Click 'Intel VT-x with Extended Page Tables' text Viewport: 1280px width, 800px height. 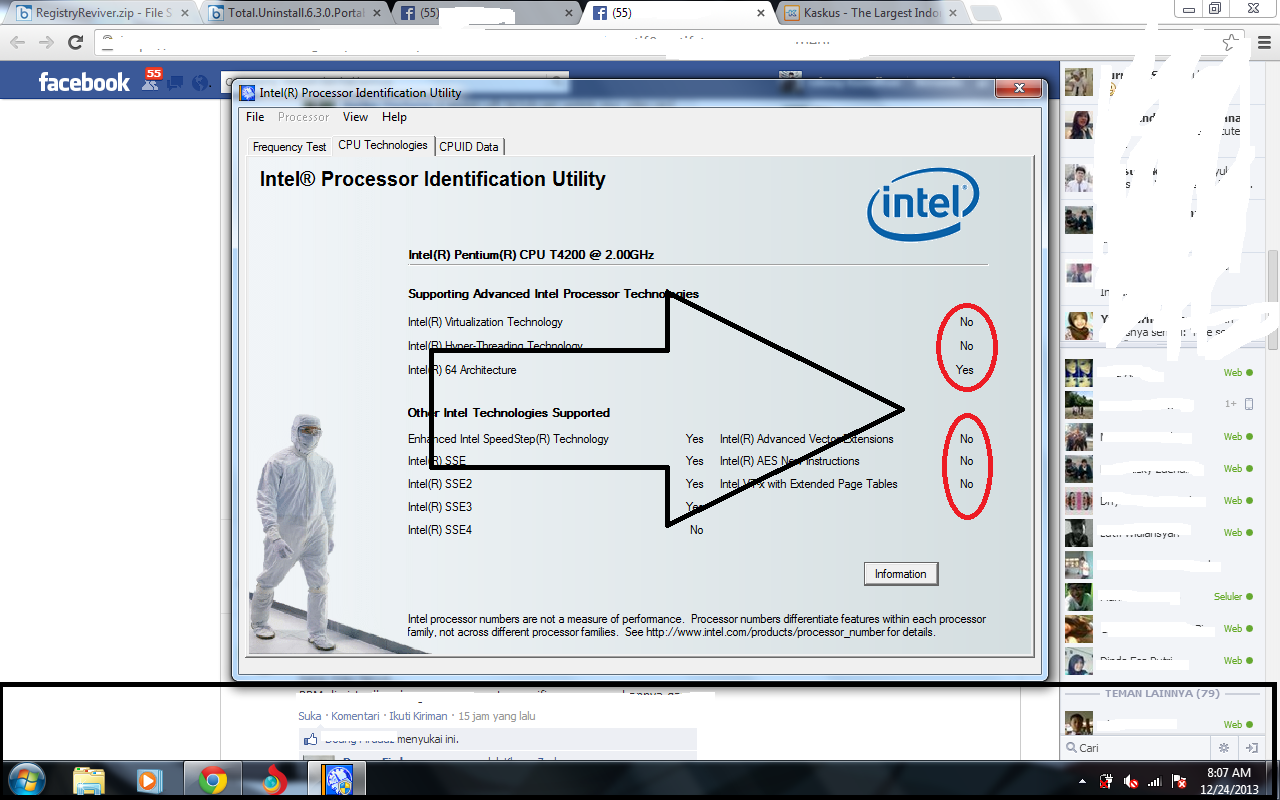[809, 484]
